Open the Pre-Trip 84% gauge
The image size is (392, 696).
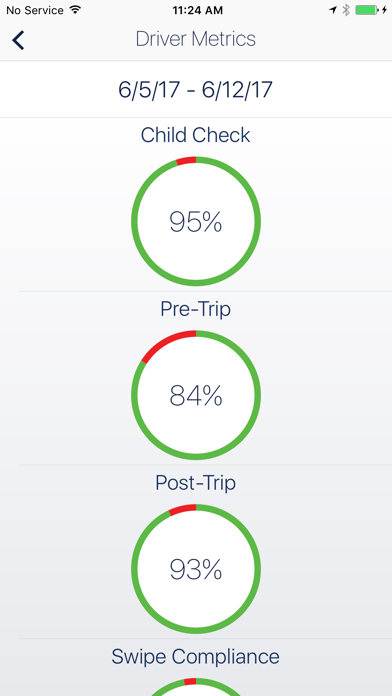pos(196,395)
